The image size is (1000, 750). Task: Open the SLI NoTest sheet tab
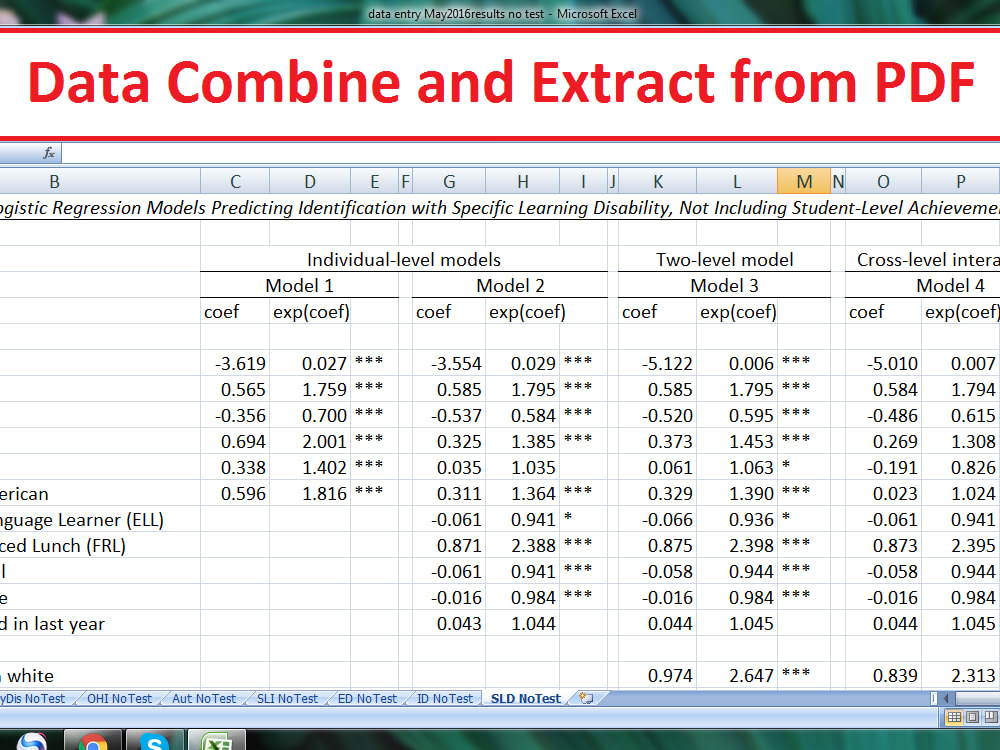tap(287, 698)
